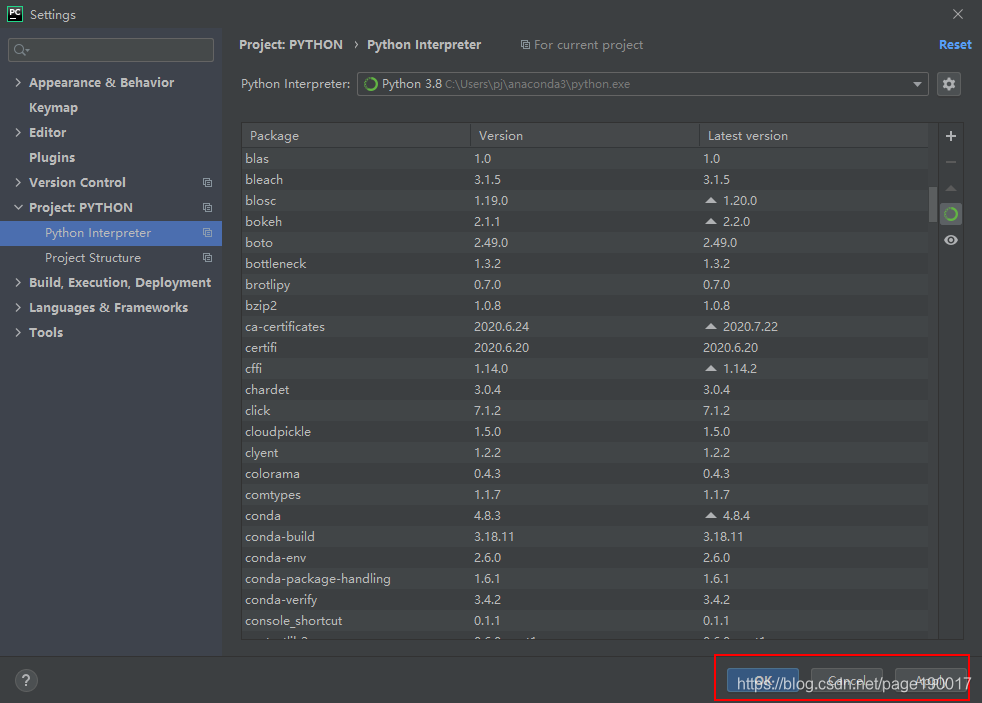Screen dimensions: 982x703
Task: Click the copy icon beside Project: PYTHON
Action: pos(207,208)
